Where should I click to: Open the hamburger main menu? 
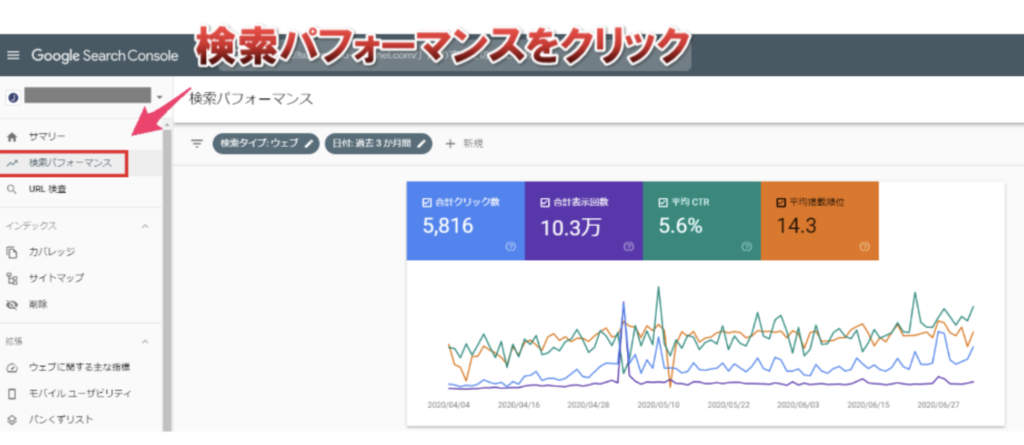[x=13, y=56]
